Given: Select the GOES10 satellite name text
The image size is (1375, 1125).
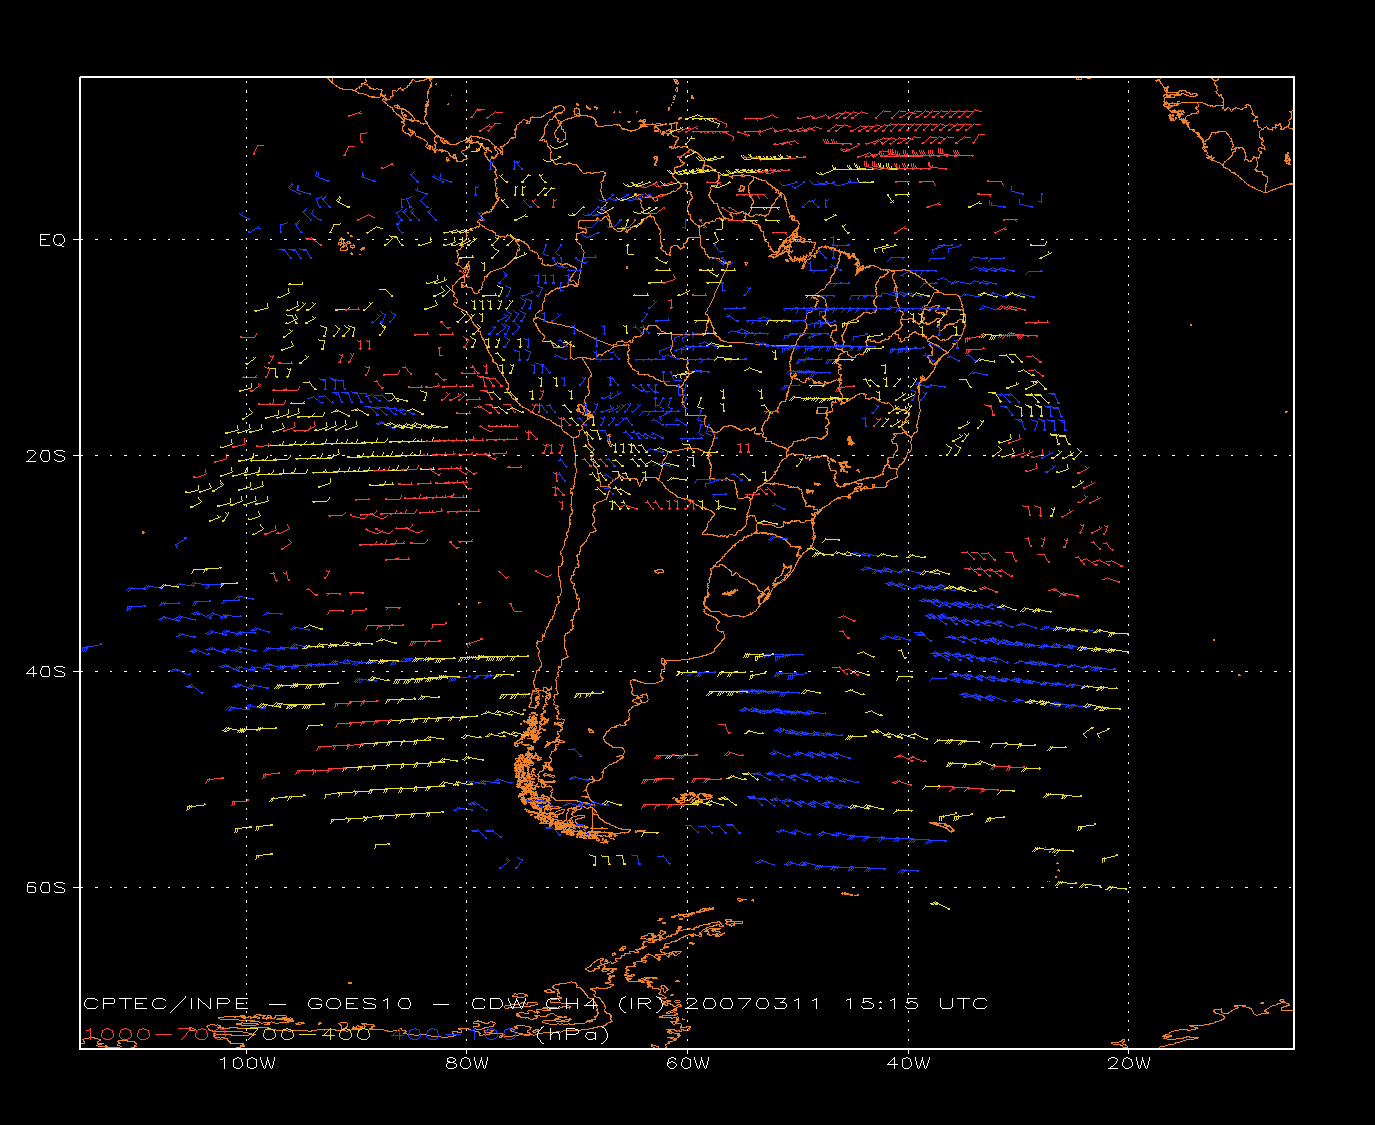Looking at the screenshot, I should pos(360,1003).
